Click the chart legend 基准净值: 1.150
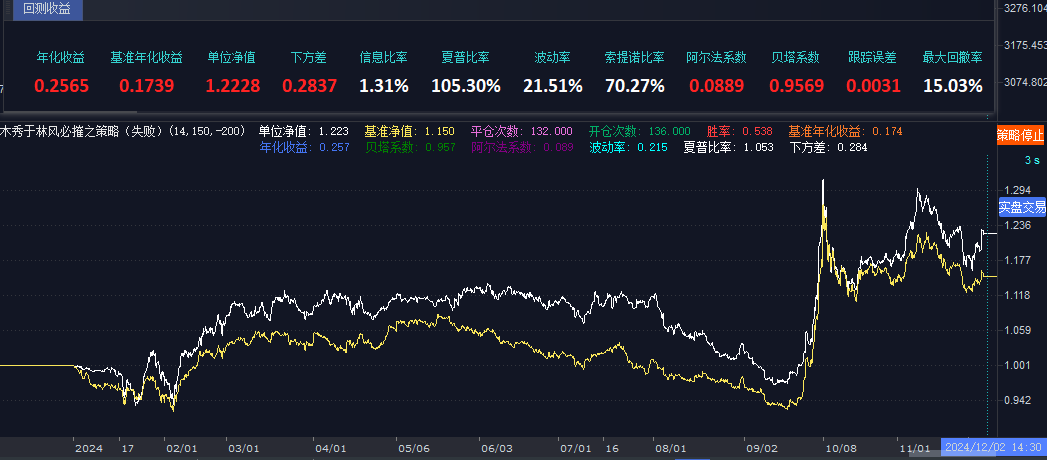This screenshot has width=1047, height=460. (x=409, y=132)
